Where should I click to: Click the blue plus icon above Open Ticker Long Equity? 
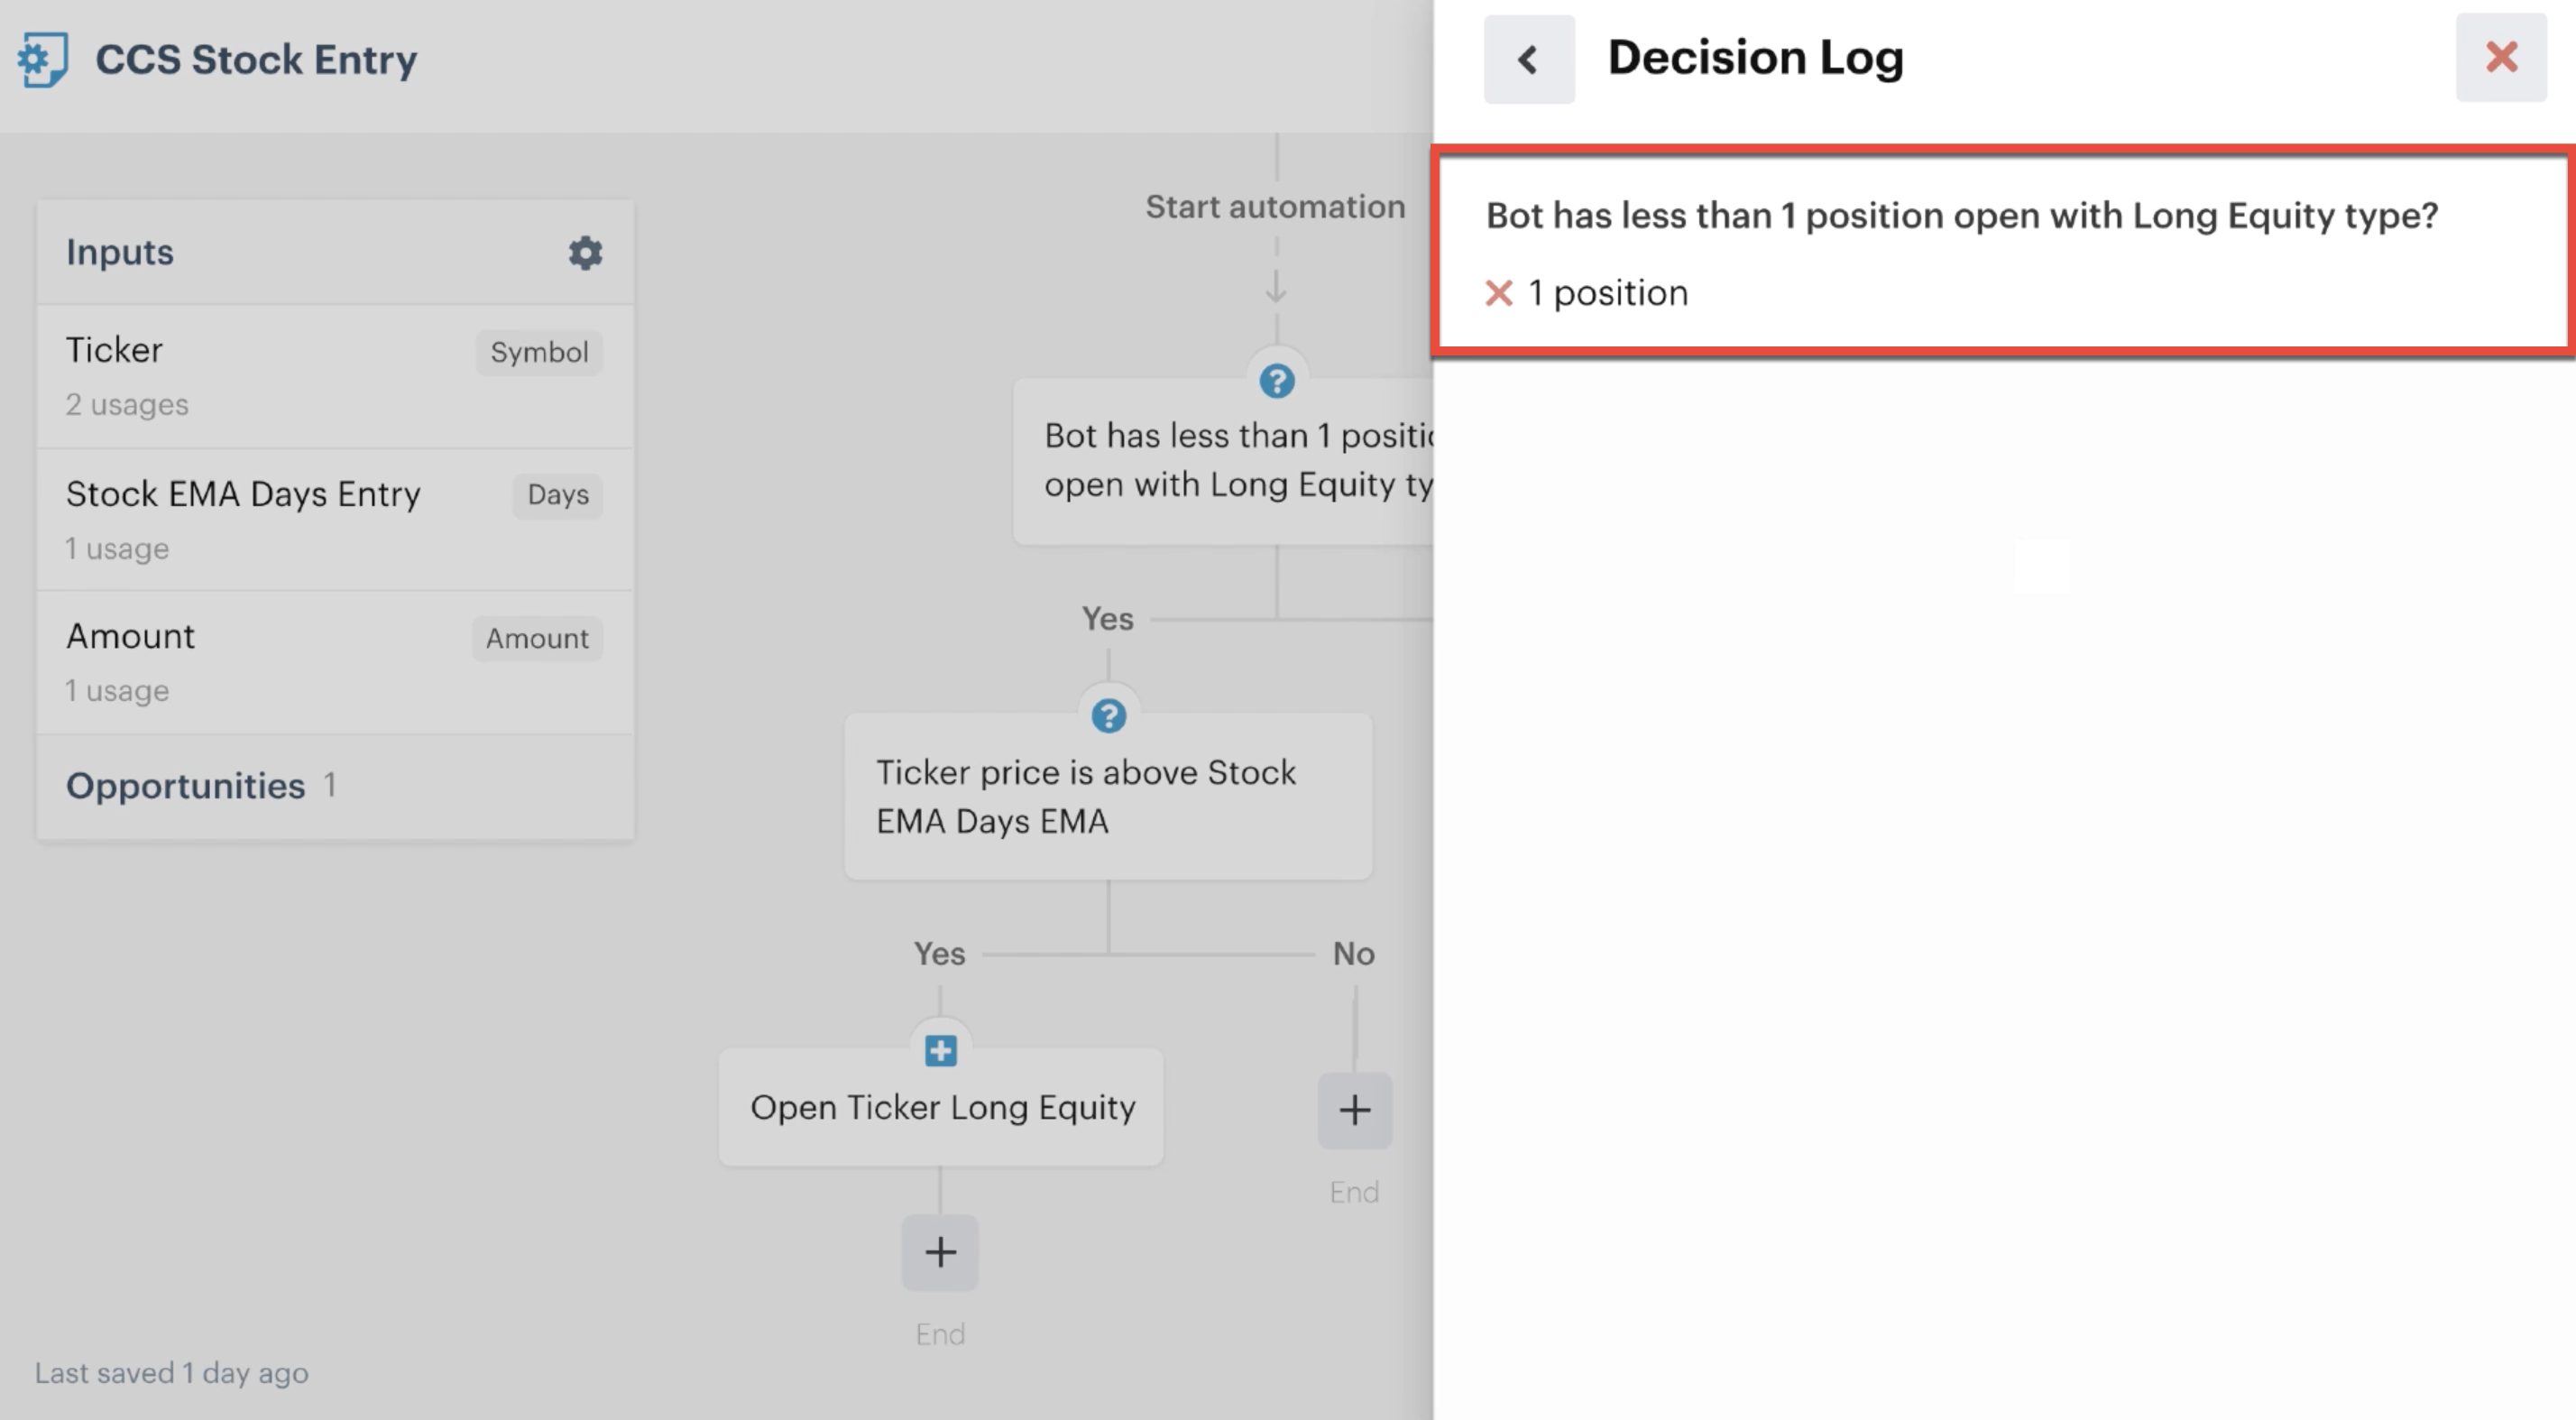pos(941,1051)
